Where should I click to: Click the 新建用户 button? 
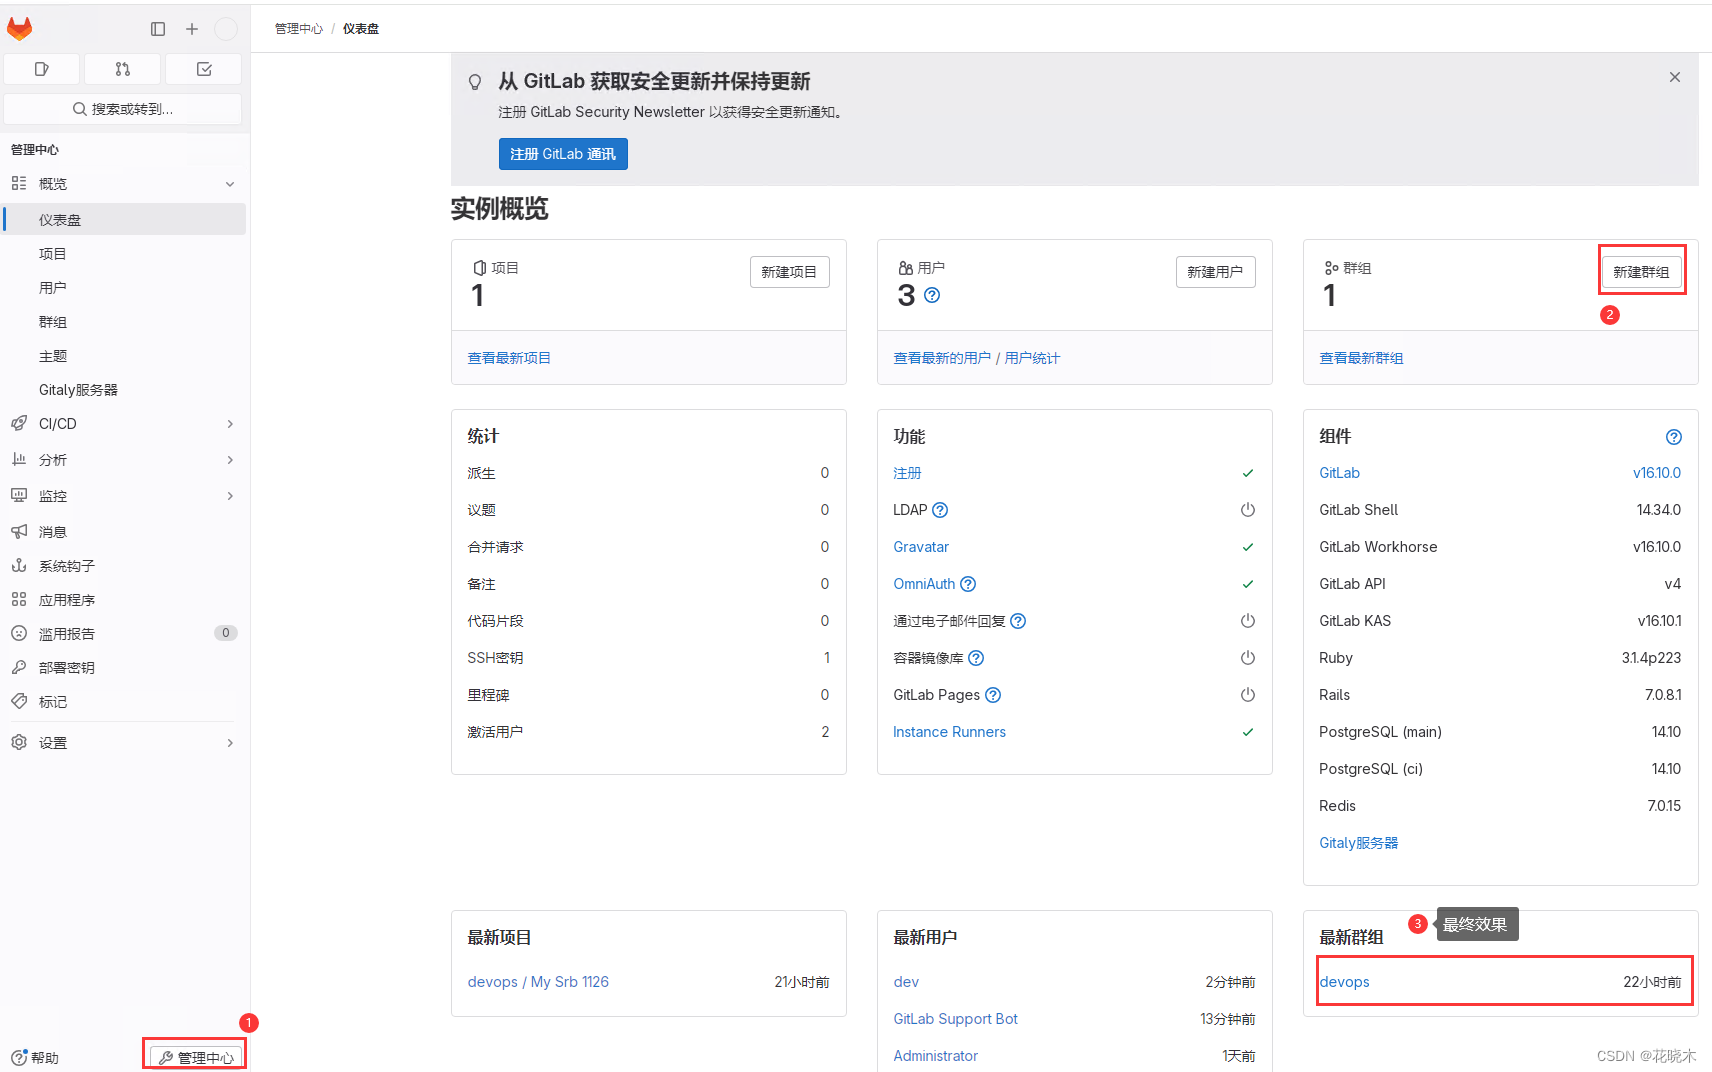click(1215, 272)
